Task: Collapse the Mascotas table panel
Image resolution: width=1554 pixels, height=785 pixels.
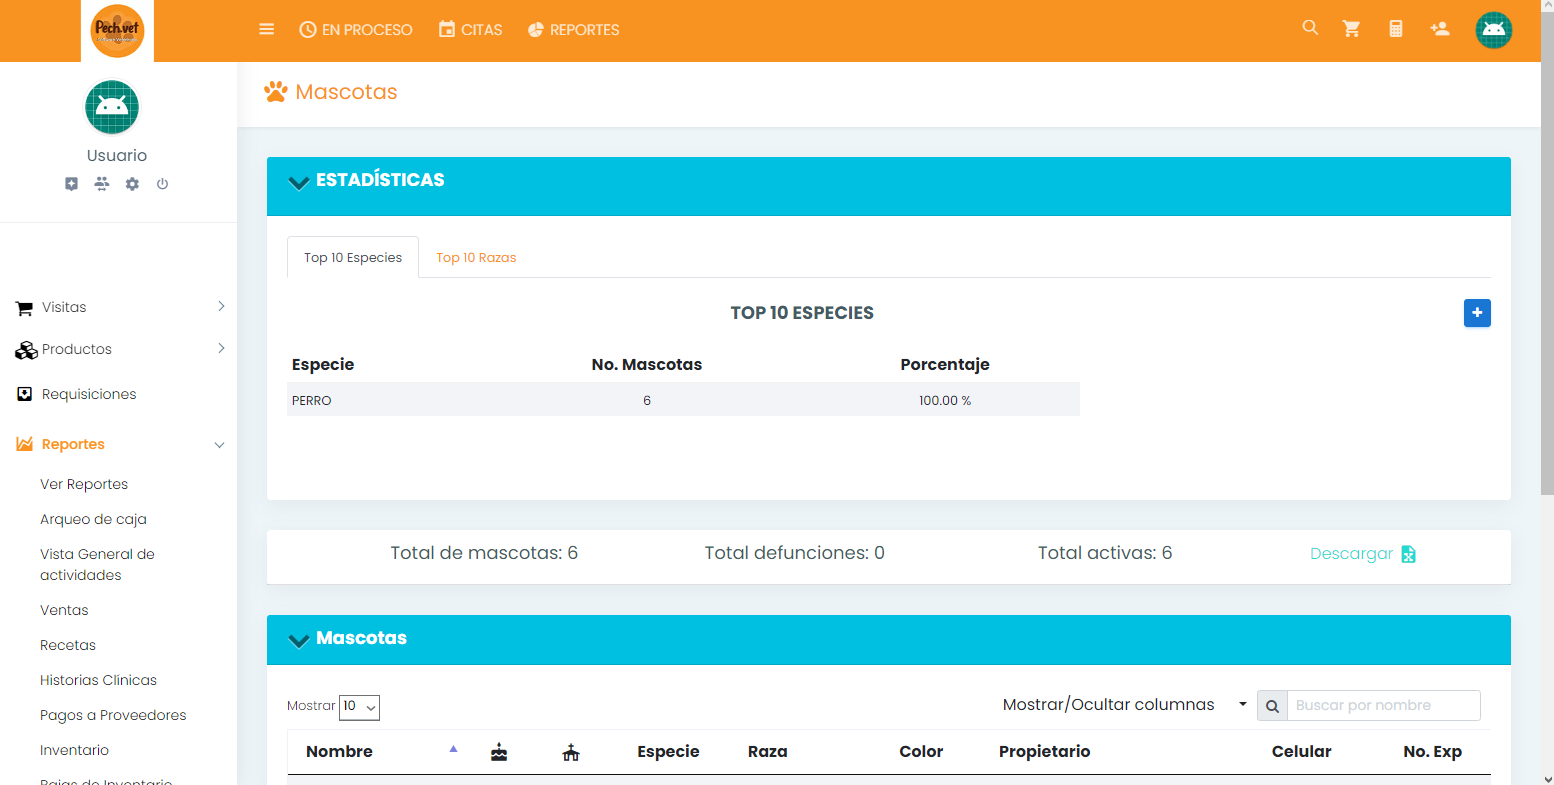Action: click(x=298, y=640)
